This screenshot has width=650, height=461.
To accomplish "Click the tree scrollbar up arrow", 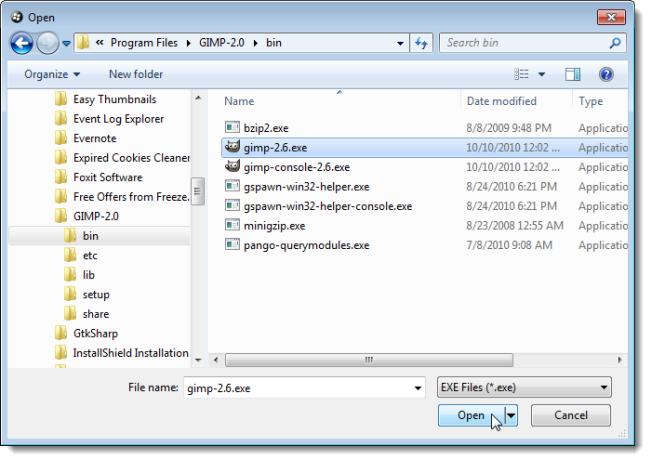I will click(198, 98).
